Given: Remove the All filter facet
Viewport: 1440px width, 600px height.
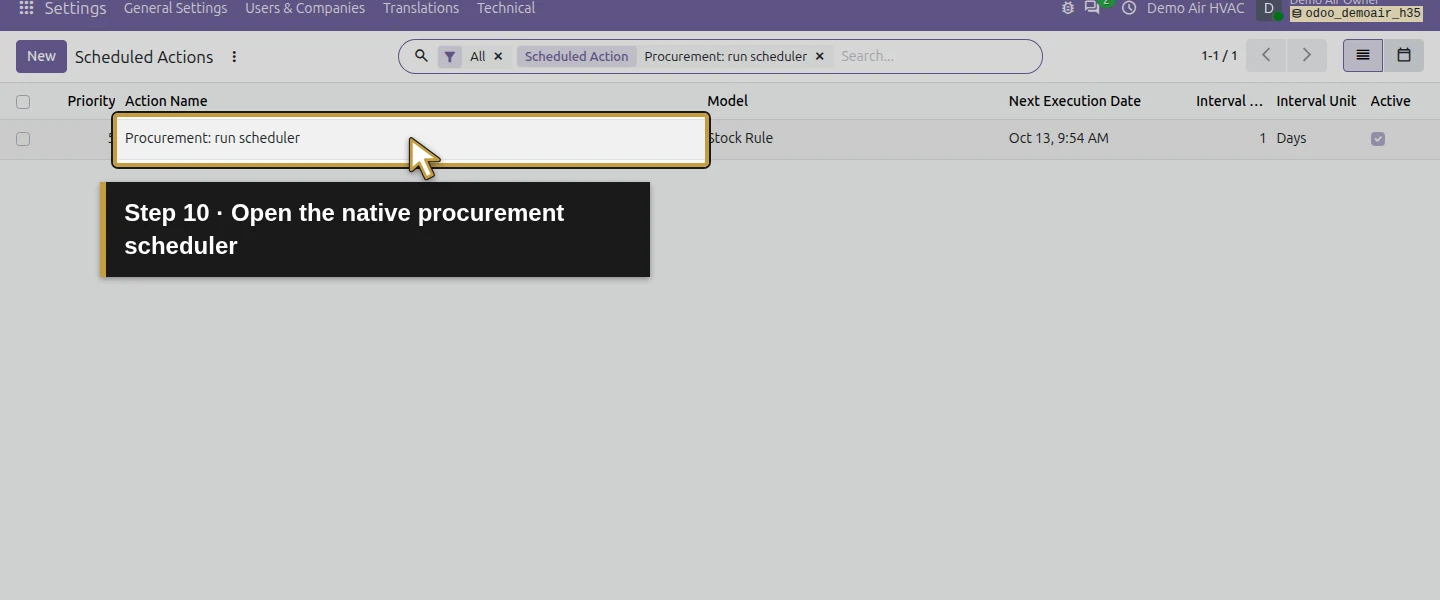Looking at the screenshot, I should 498,57.
